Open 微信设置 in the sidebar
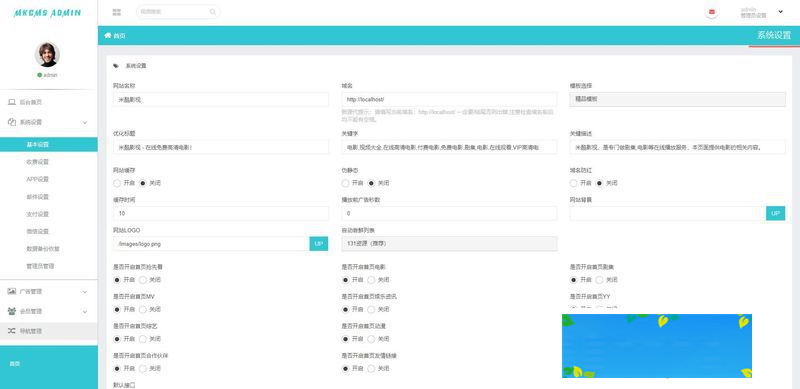 pyautogui.click(x=37, y=231)
